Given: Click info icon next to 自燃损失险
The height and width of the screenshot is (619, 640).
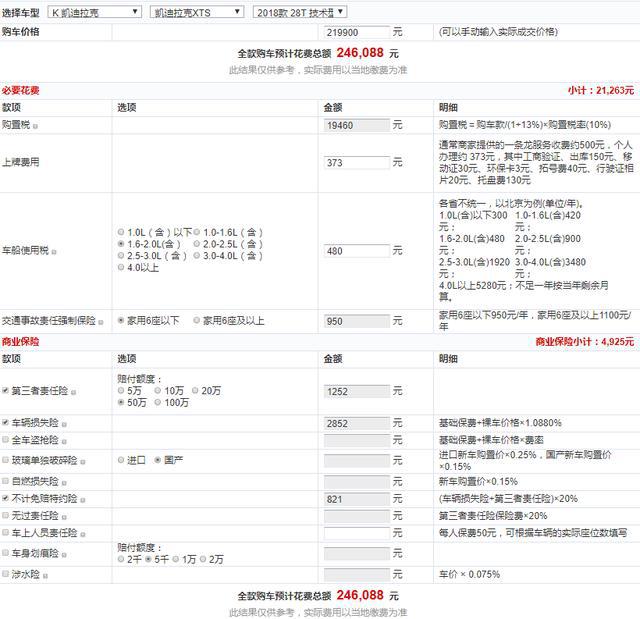Looking at the screenshot, I should coord(64,483).
